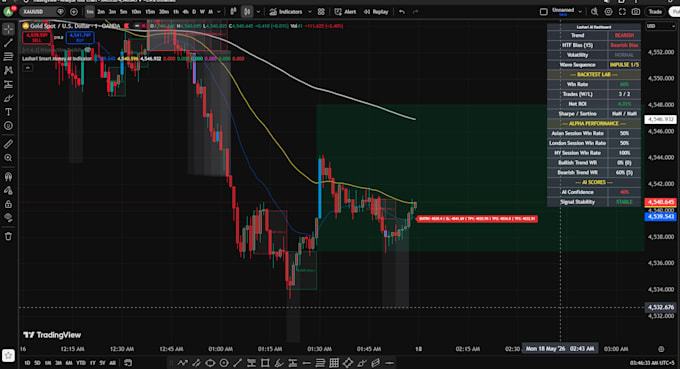Screen dimensions: 680x369
Task: Take a chart snapshot with camera icon
Action: click(x=636, y=12)
